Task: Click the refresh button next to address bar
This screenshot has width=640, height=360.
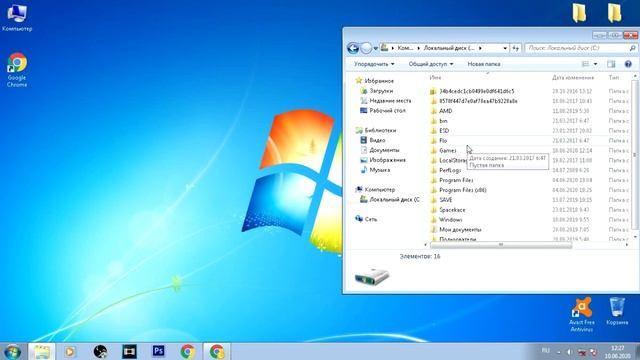Action: click(x=516, y=48)
